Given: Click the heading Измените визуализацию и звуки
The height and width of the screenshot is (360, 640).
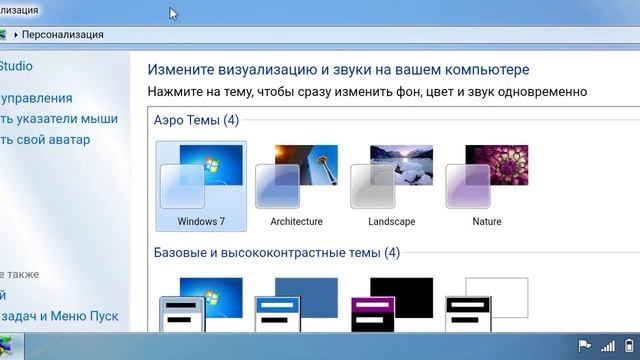Looking at the screenshot, I should [x=338, y=69].
